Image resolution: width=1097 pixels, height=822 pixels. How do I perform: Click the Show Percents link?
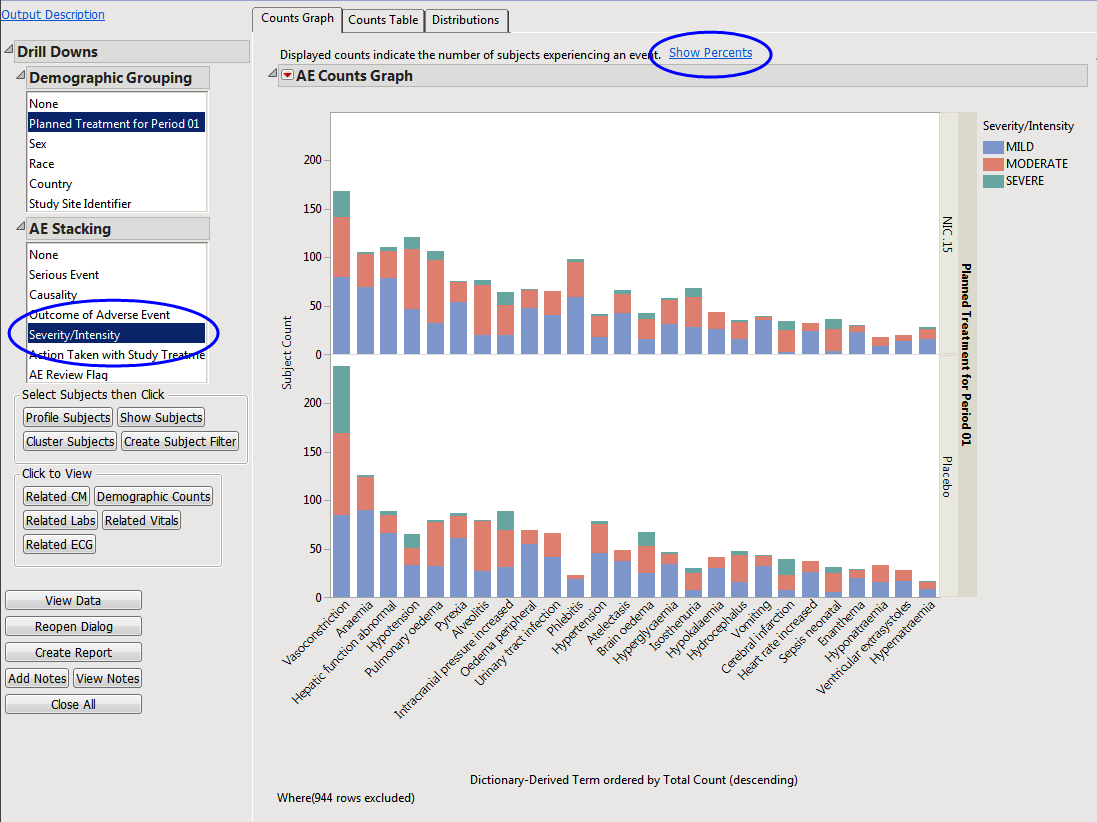click(710, 53)
